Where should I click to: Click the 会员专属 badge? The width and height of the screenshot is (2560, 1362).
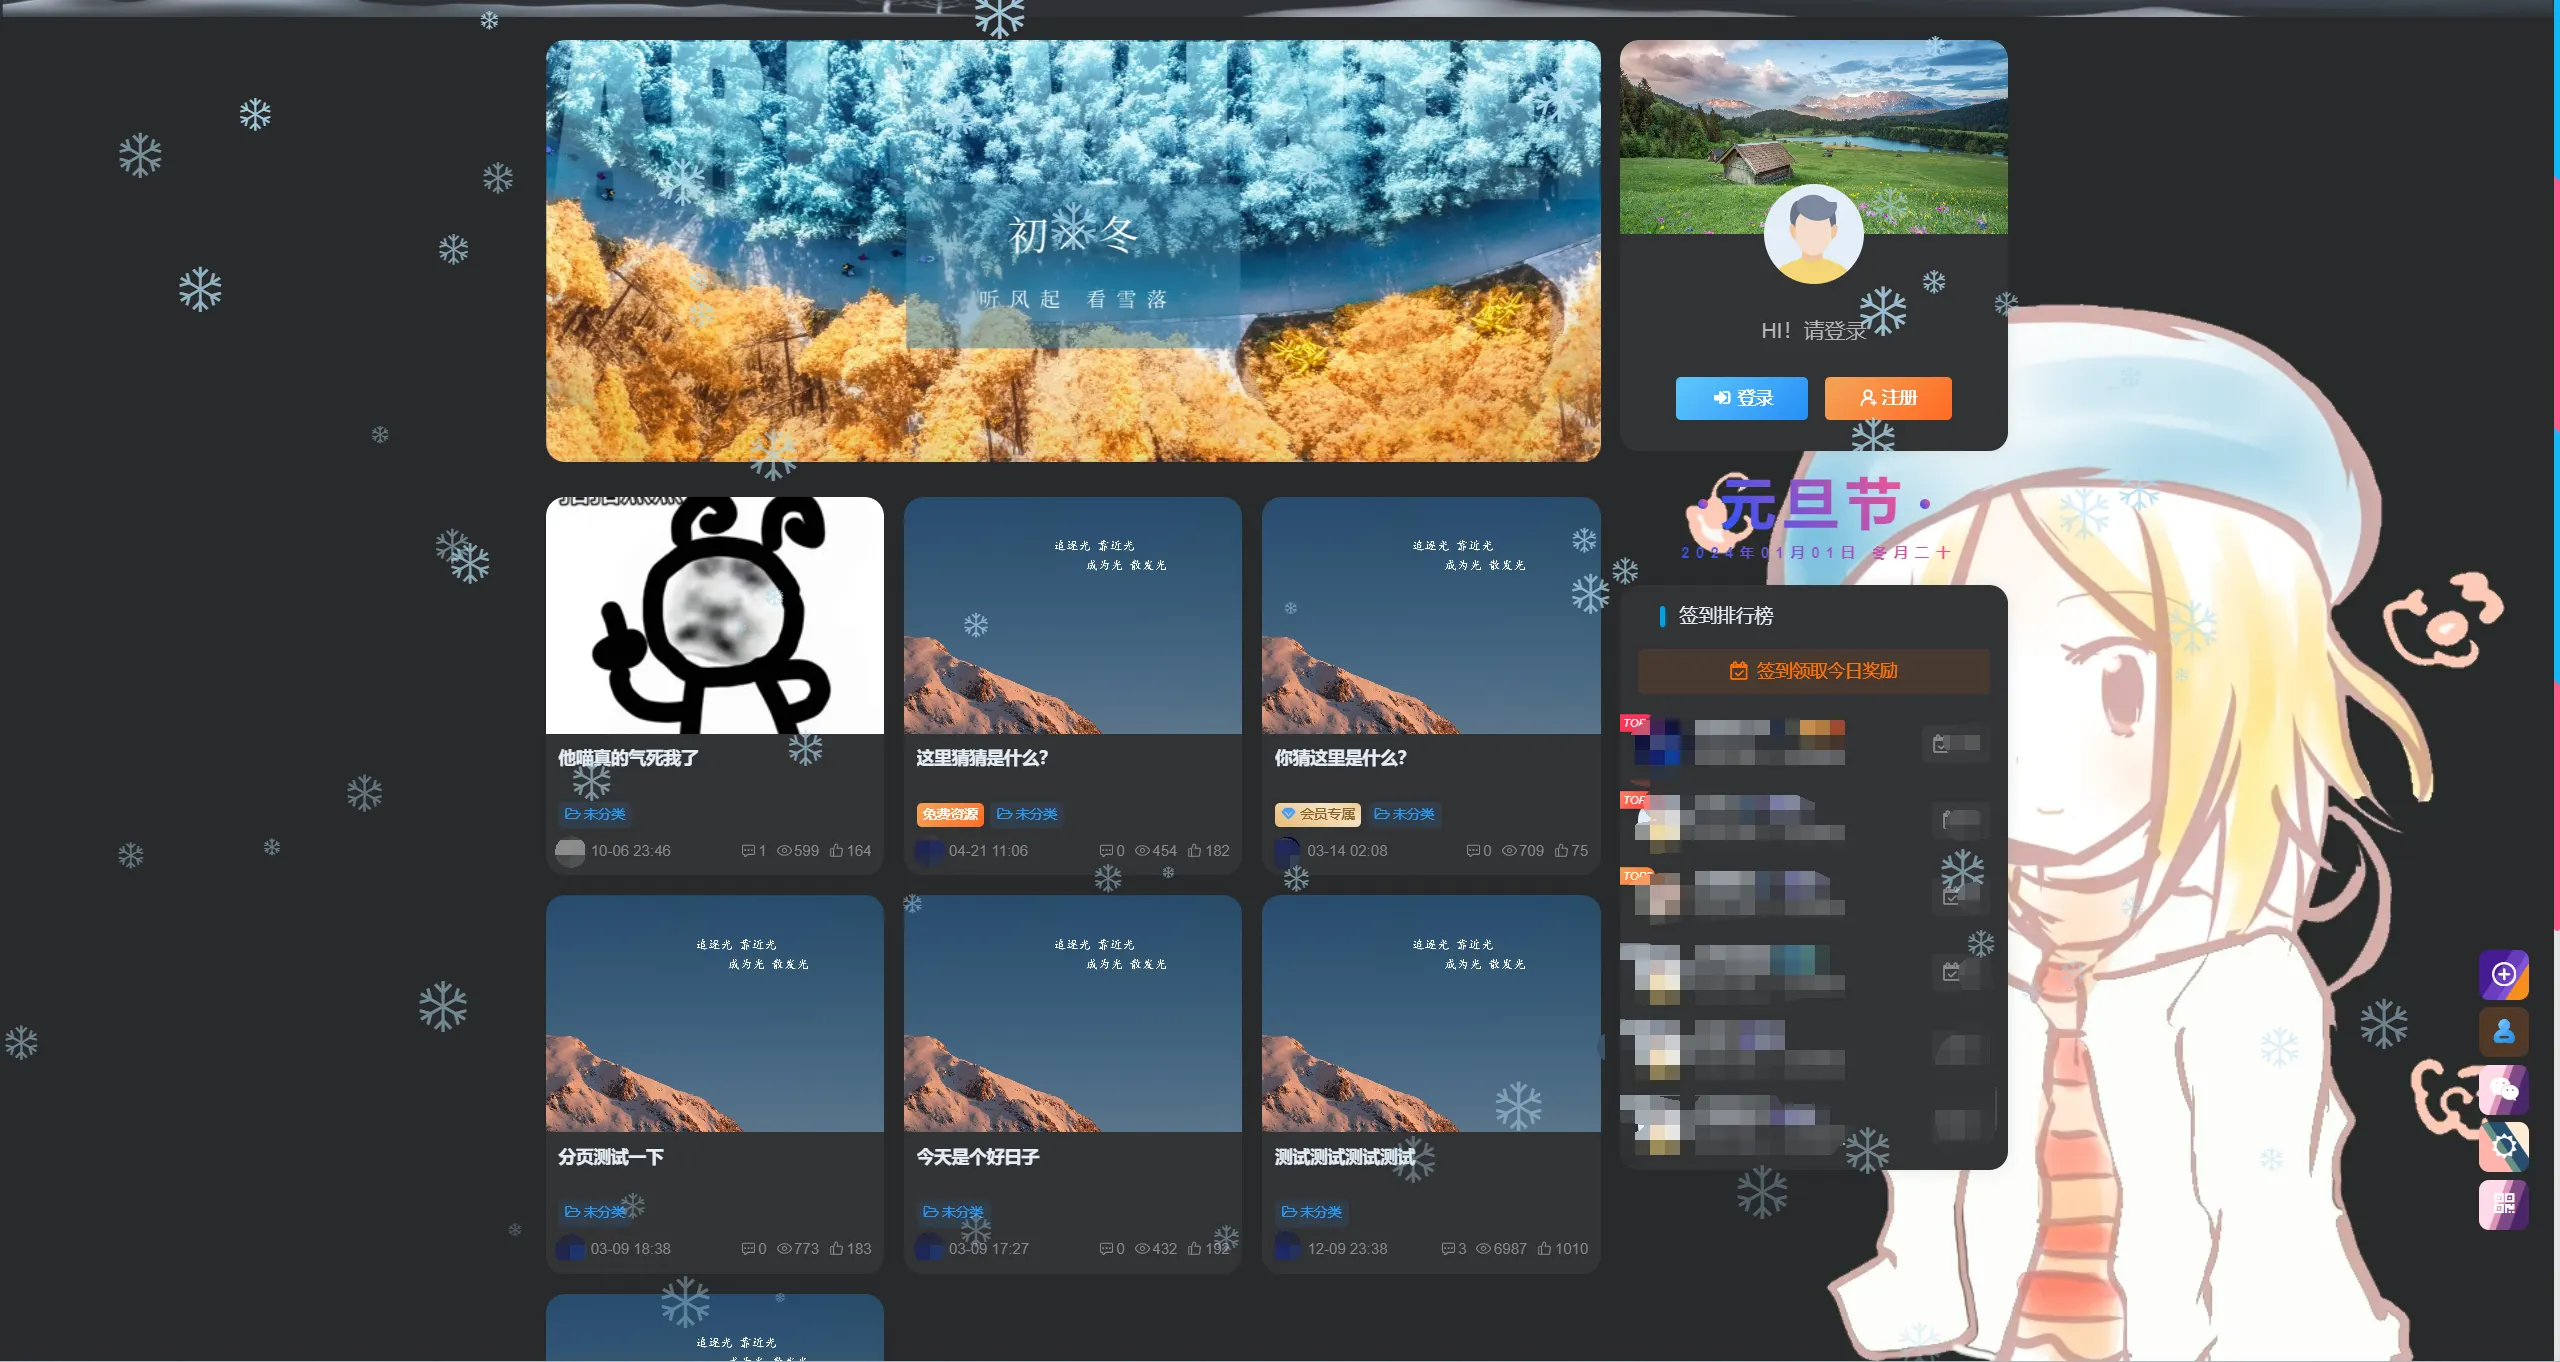(x=1318, y=814)
